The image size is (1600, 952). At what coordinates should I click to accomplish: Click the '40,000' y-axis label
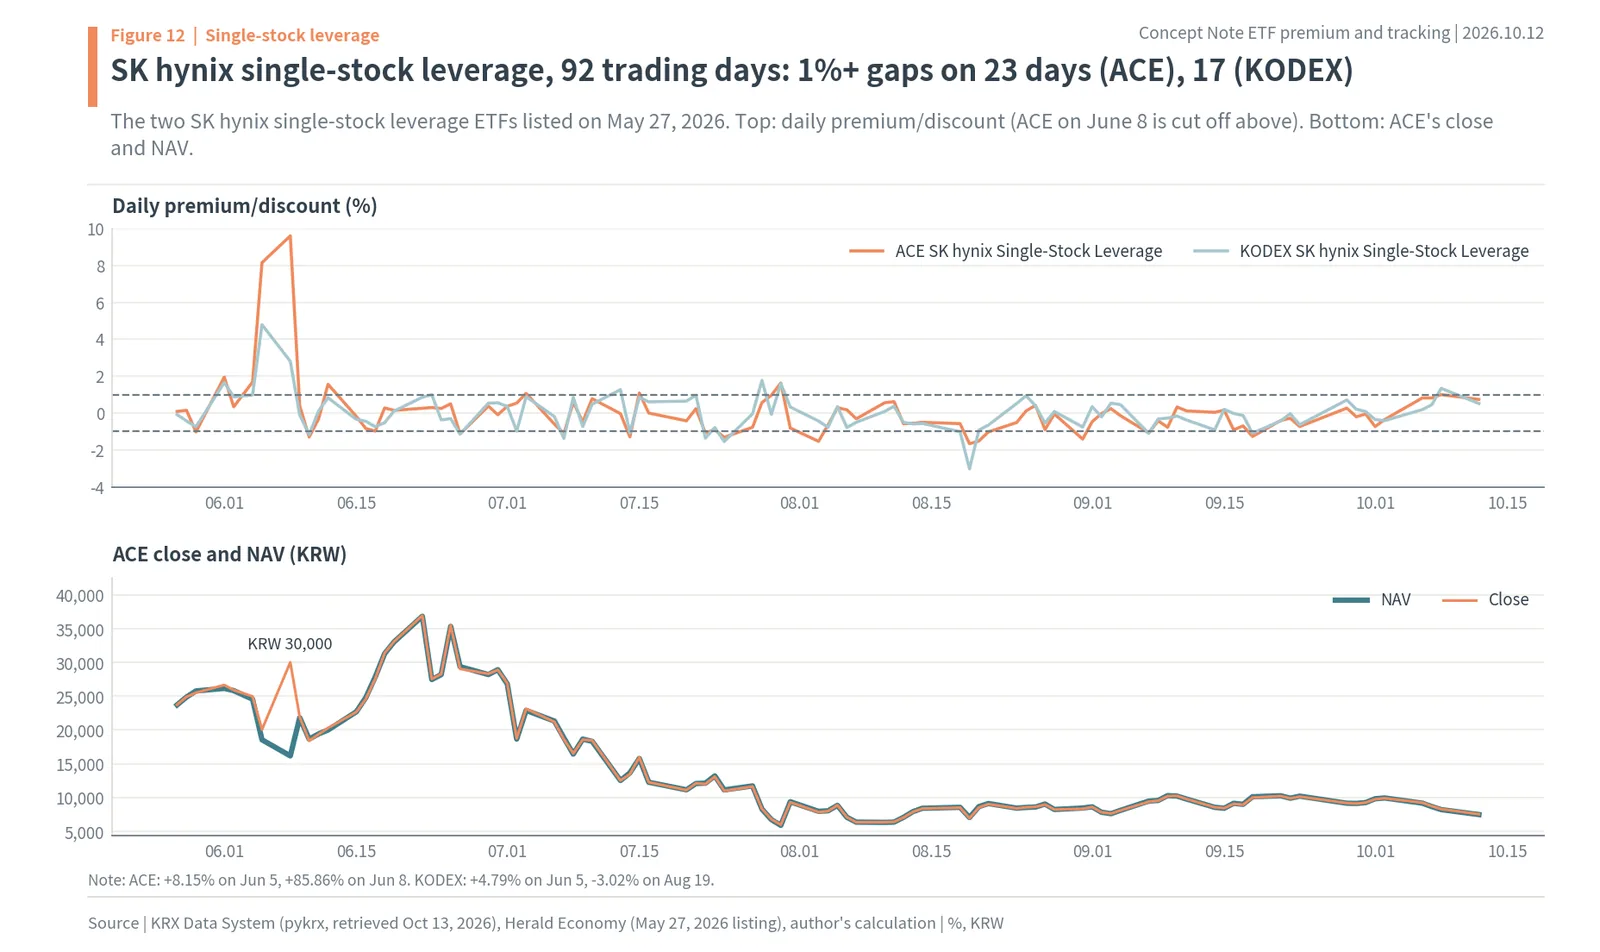click(80, 596)
